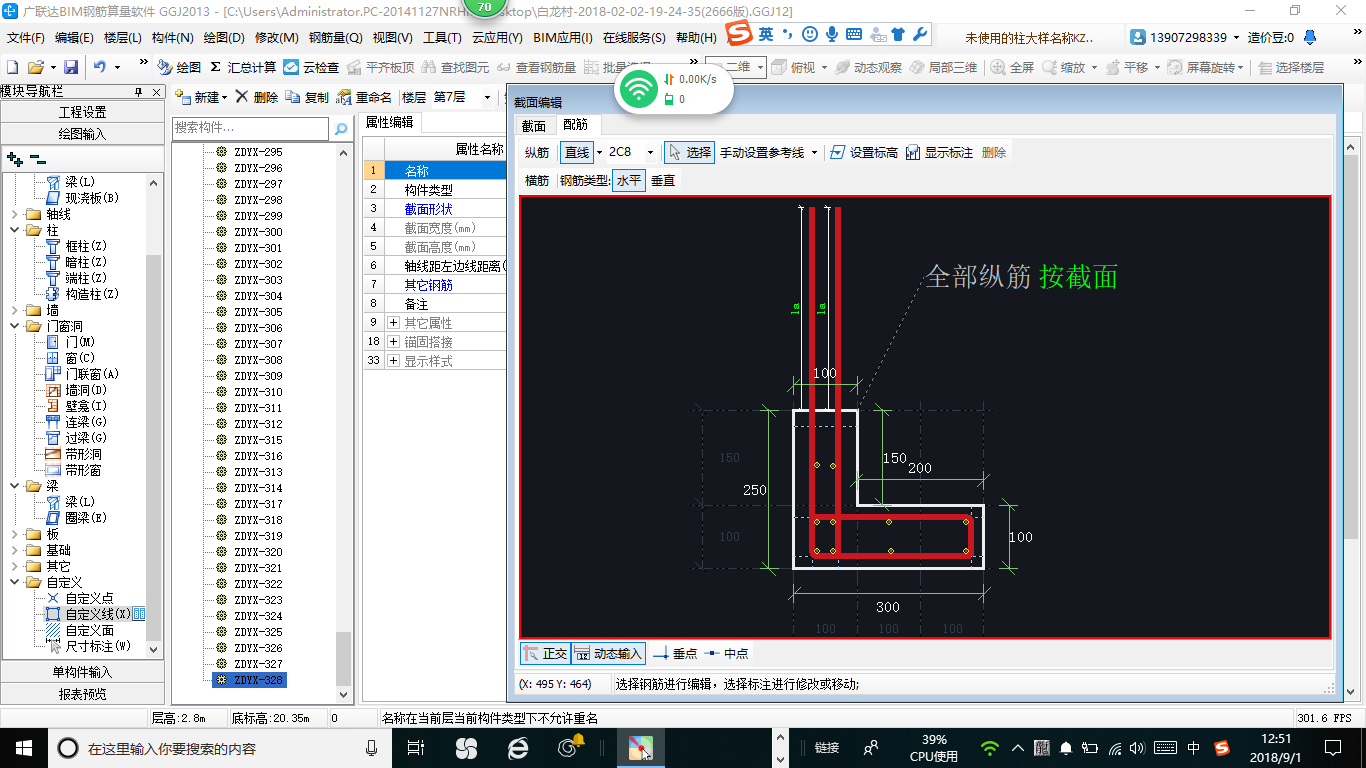The height and width of the screenshot is (768, 1366).
Task: Choose 垂直 vertical rebar type
Action: pyautogui.click(x=663, y=181)
